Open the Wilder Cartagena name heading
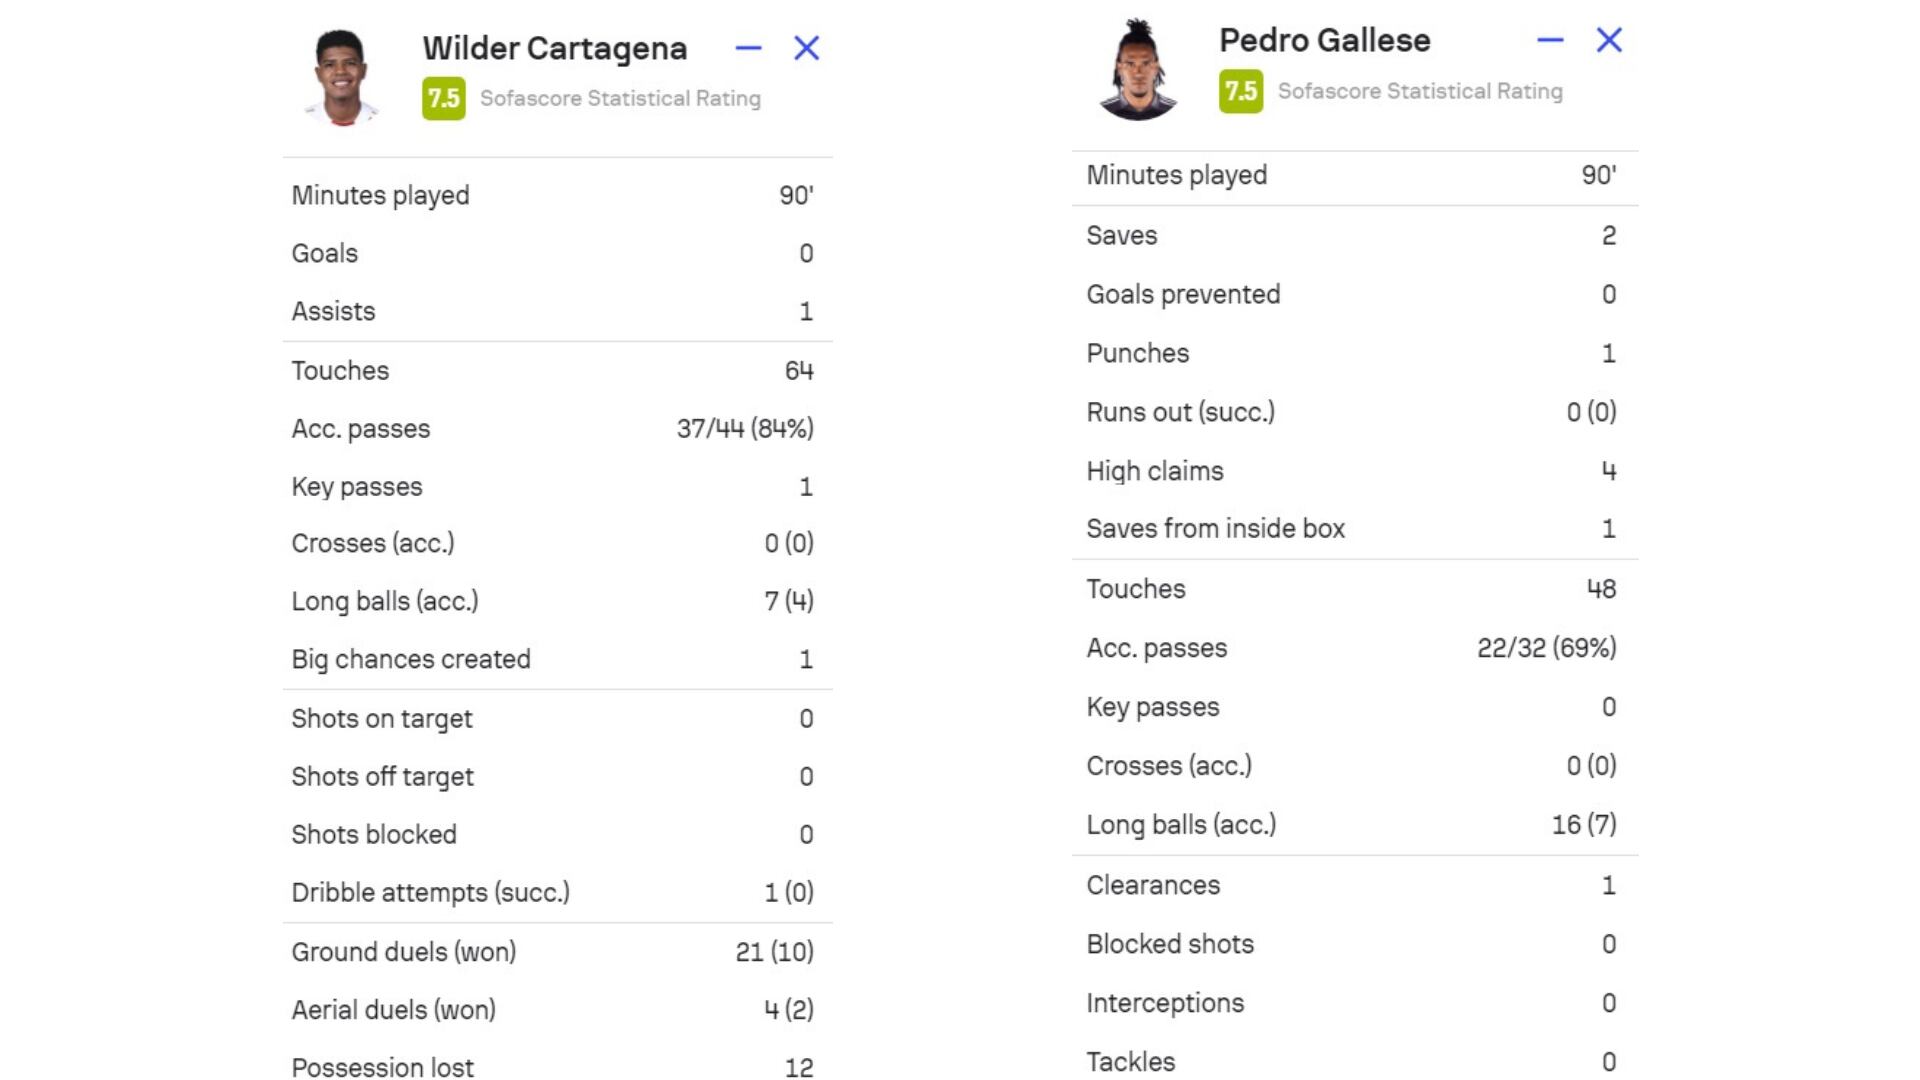Image resolution: width=1920 pixels, height=1080 pixels. [554, 48]
